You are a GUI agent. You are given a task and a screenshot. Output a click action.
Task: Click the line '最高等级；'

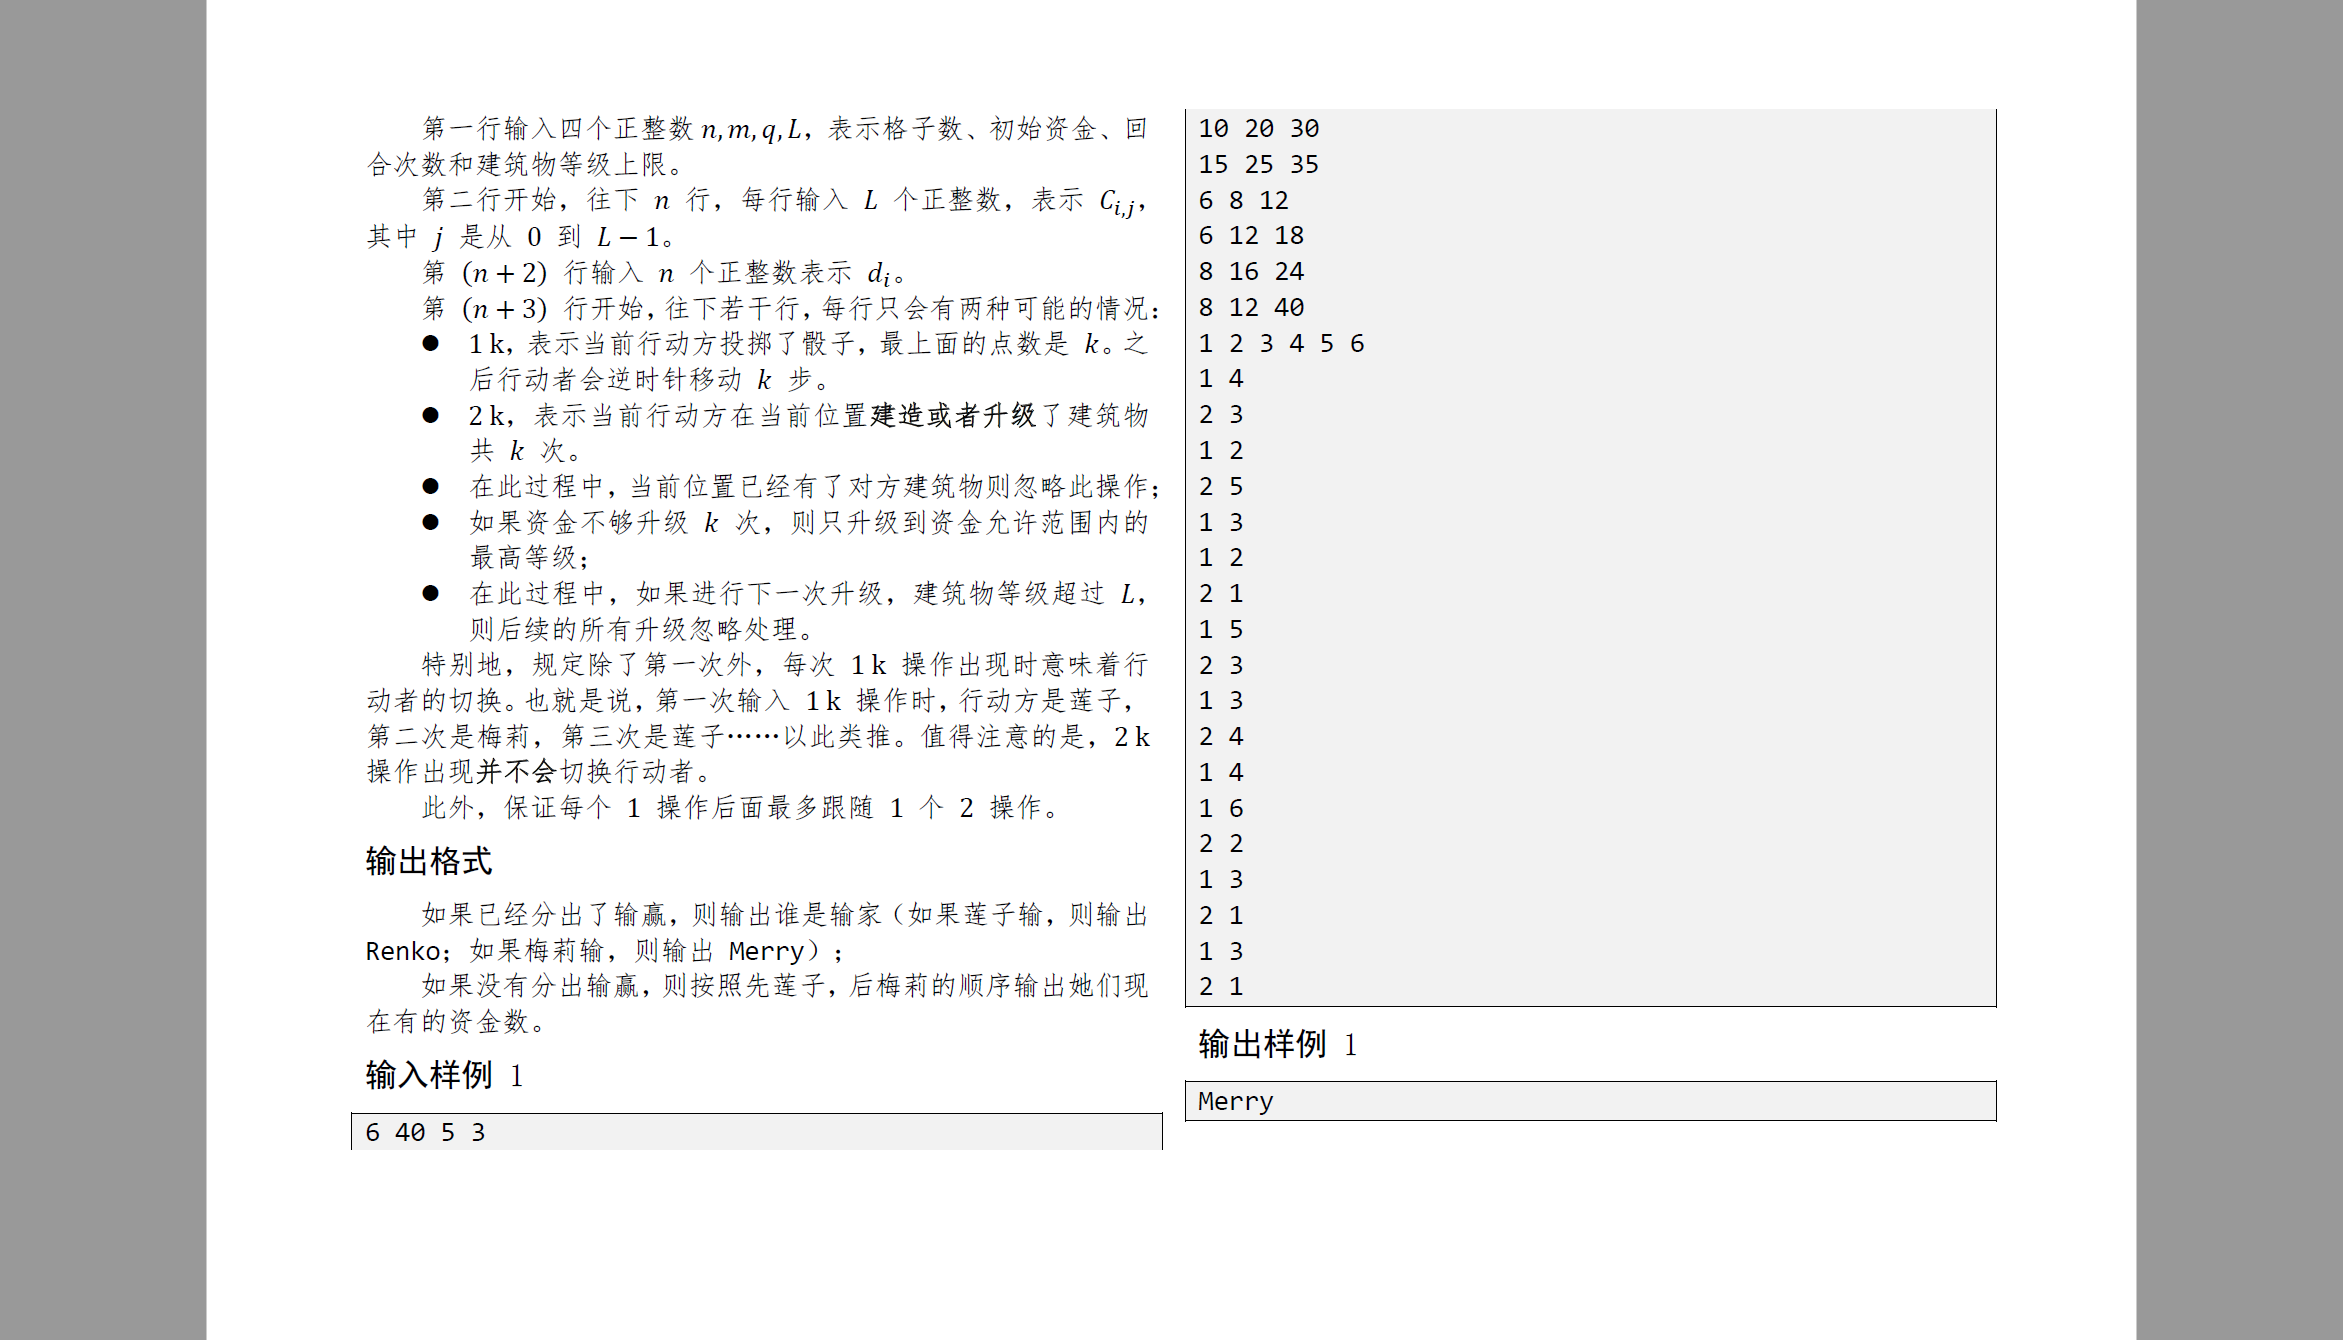click(530, 558)
